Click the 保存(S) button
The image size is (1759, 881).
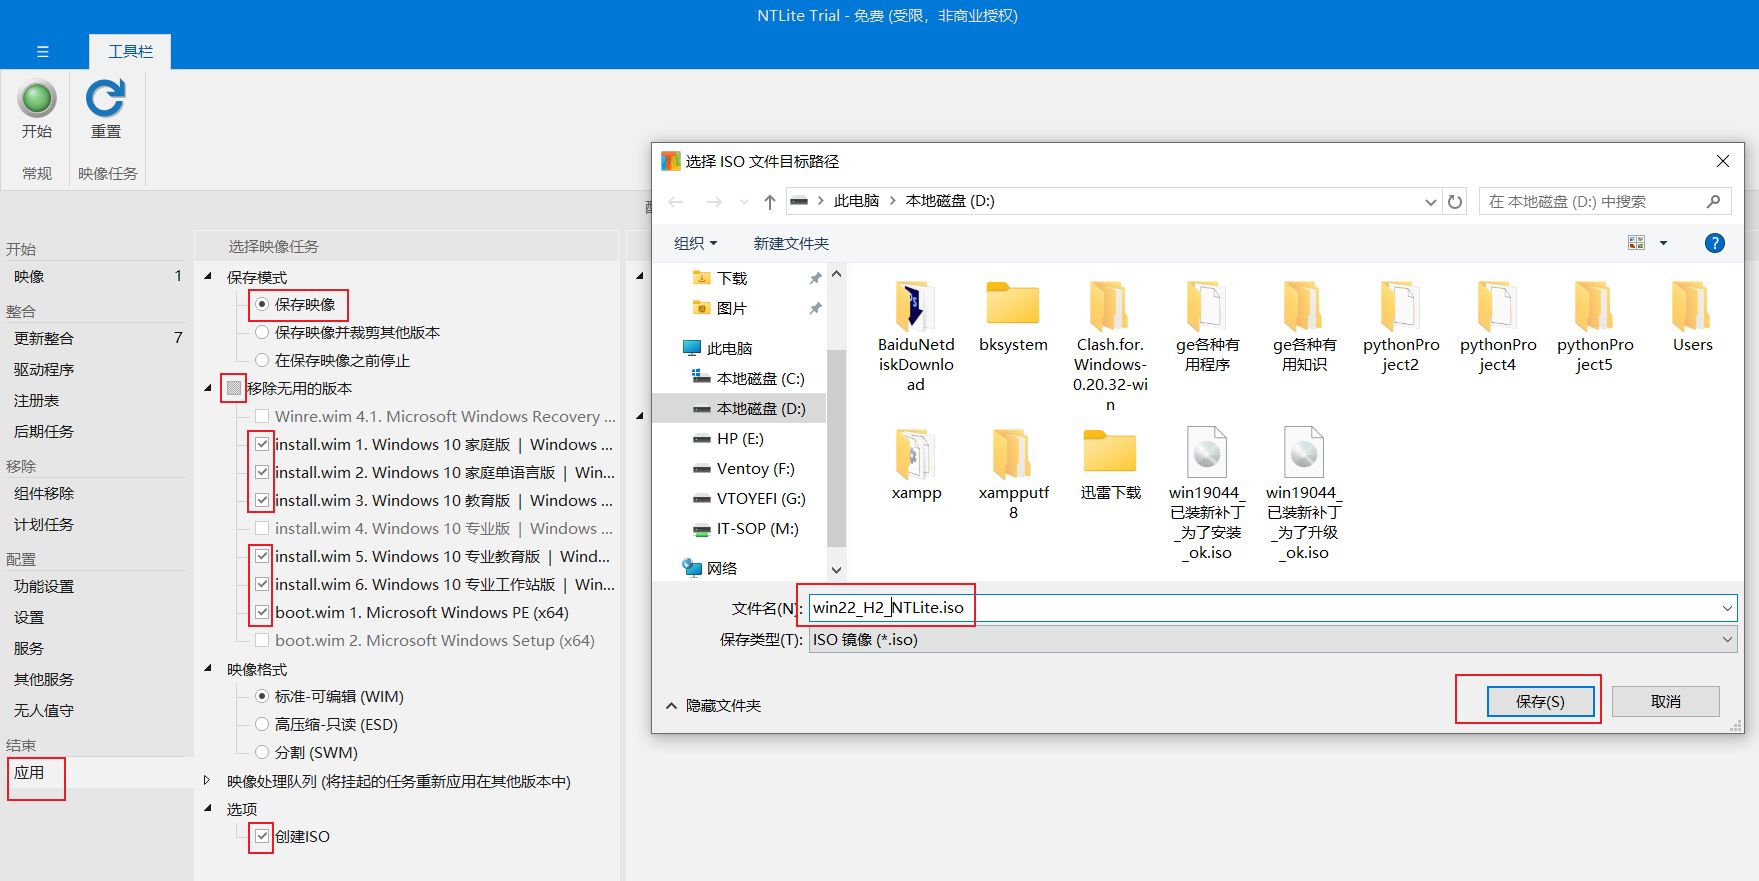[1539, 702]
